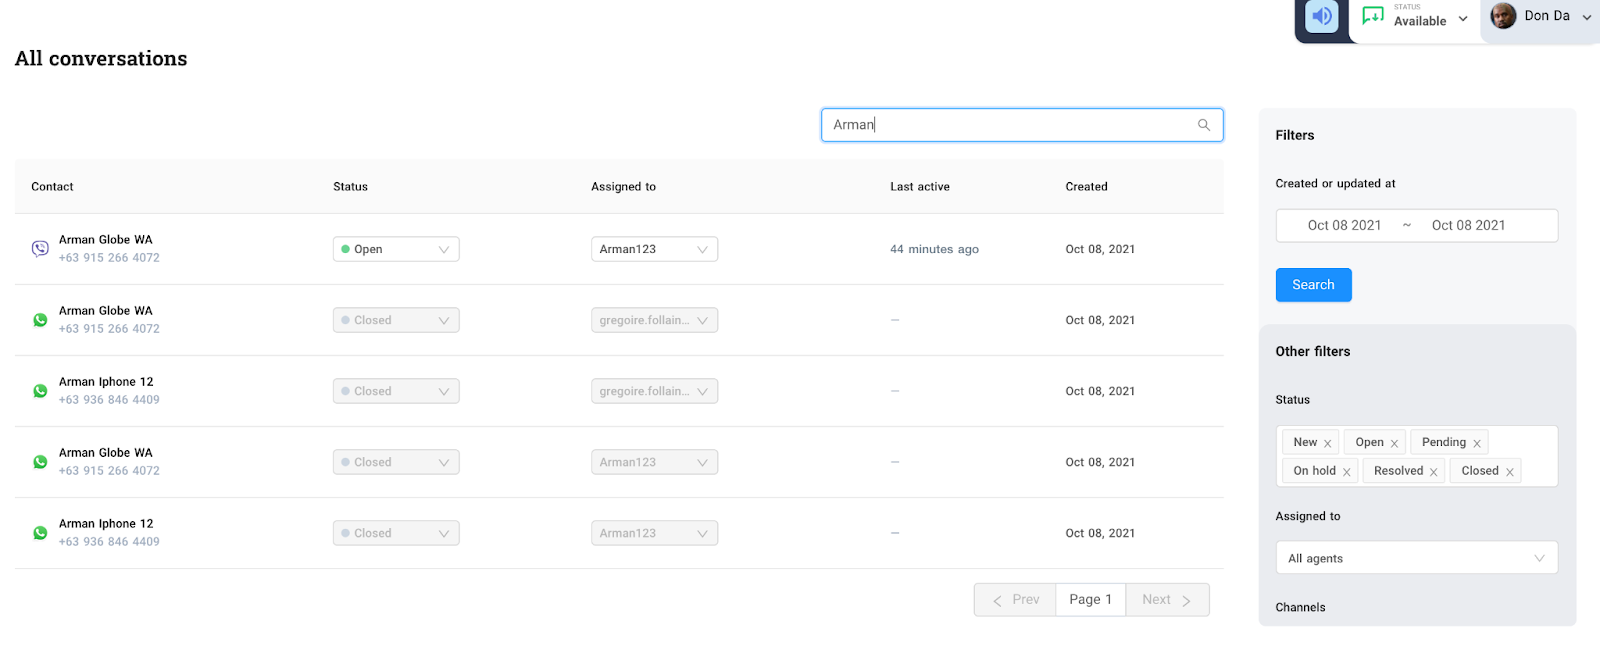Remove the Closed status filter tag
Image resolution: width=1600 pixels, height=657 pixels.
point(1510,472)
